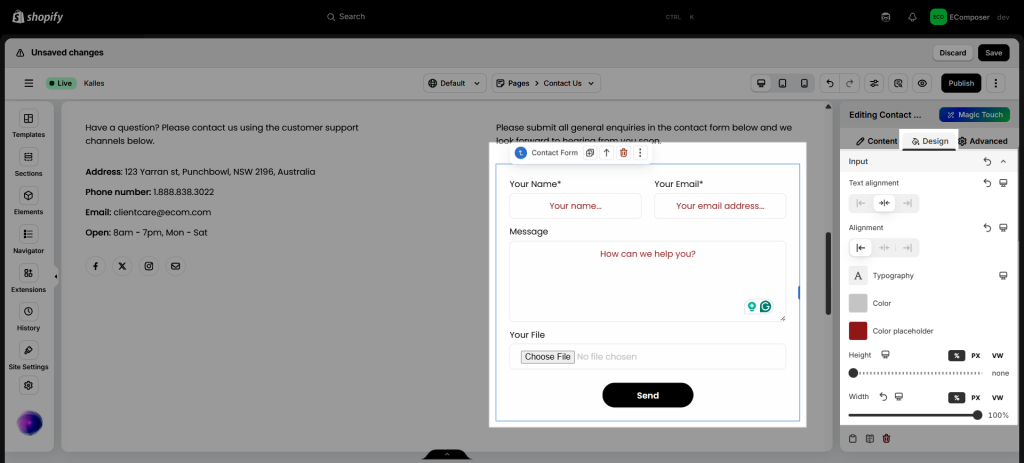Delete the Contact Form element via trash icon
Viewport: 1024px width, 463px height.
pyautogui.click(x=623, y=153)
